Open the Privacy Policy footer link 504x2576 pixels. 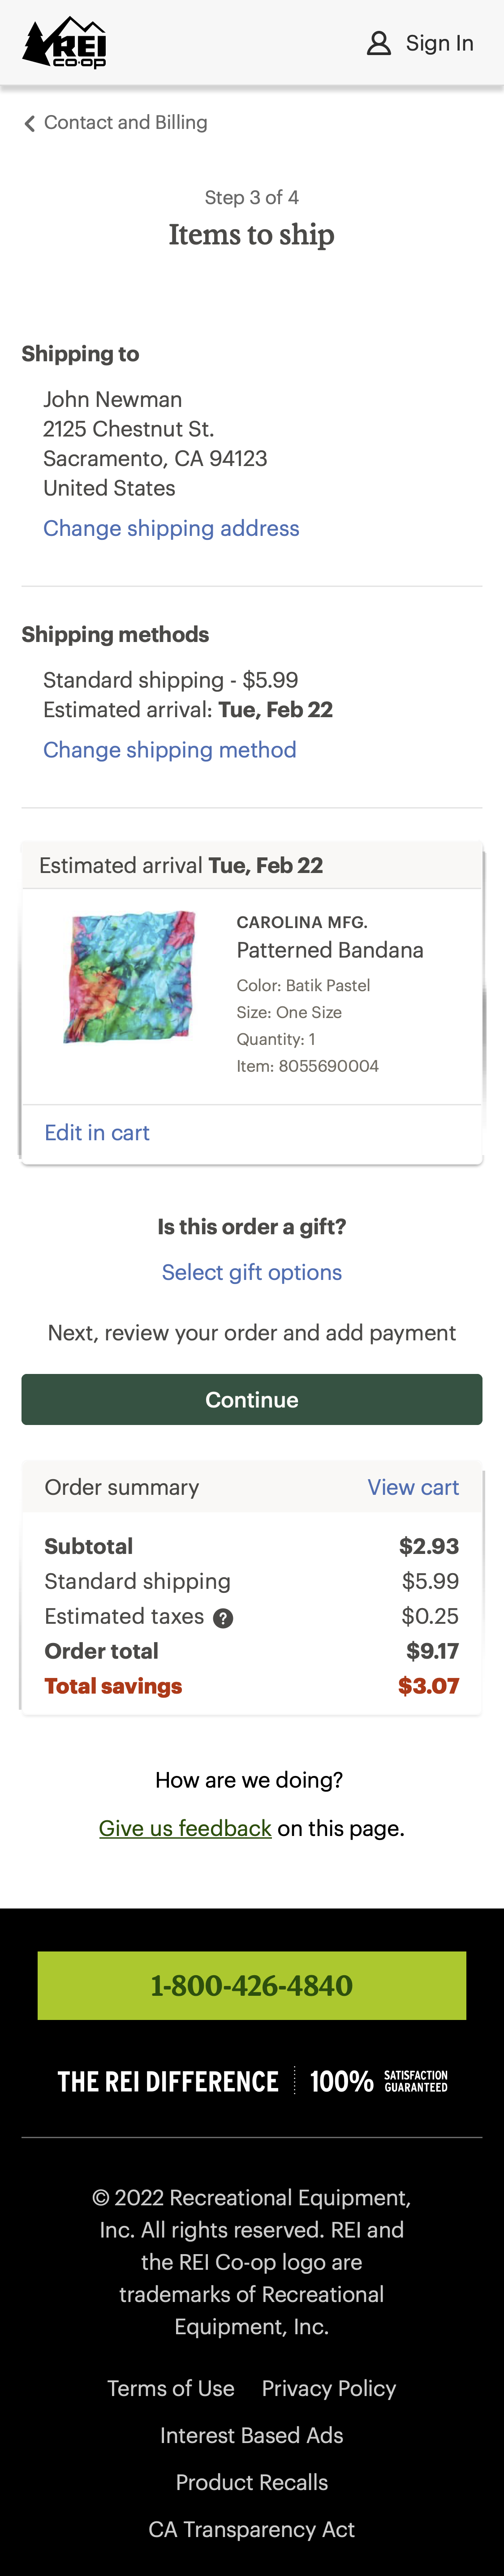(x=329, y=2388)
